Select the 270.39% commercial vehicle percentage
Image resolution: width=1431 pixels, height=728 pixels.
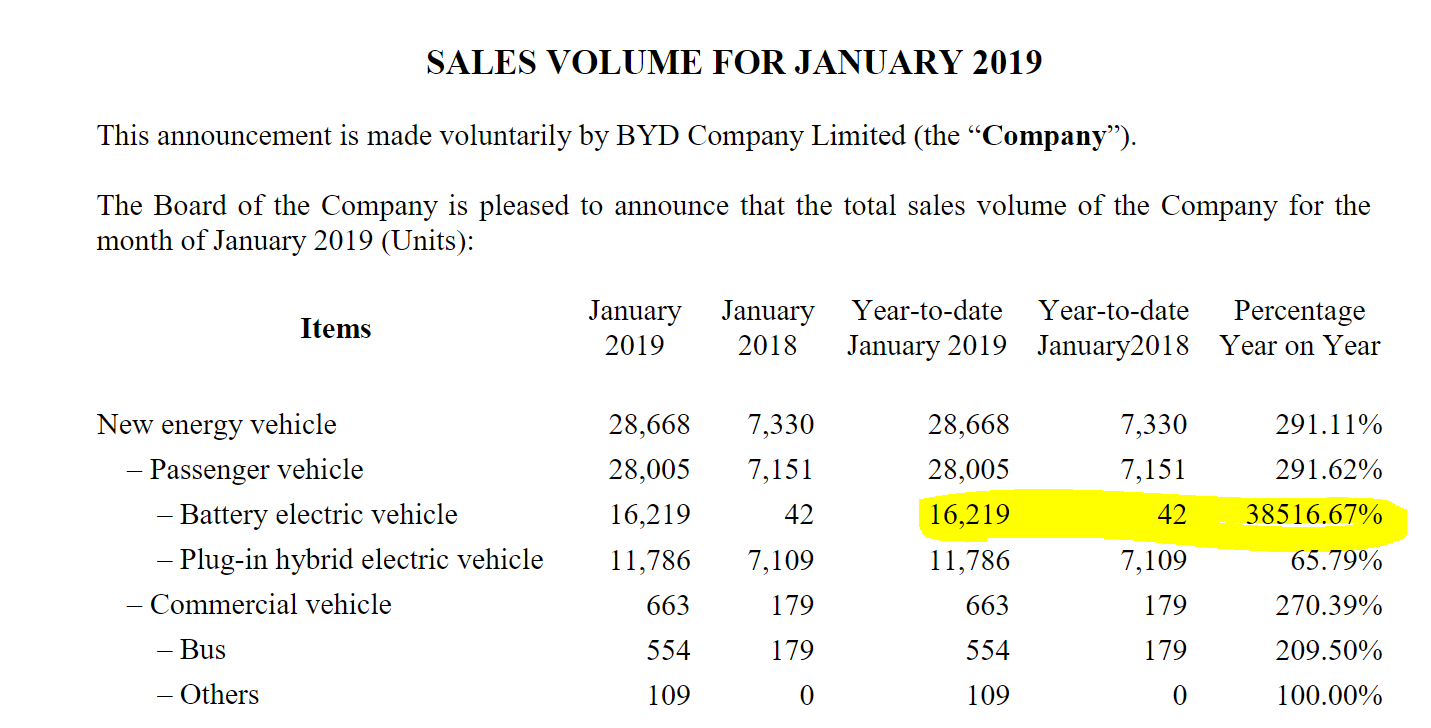coord(1329,605)
